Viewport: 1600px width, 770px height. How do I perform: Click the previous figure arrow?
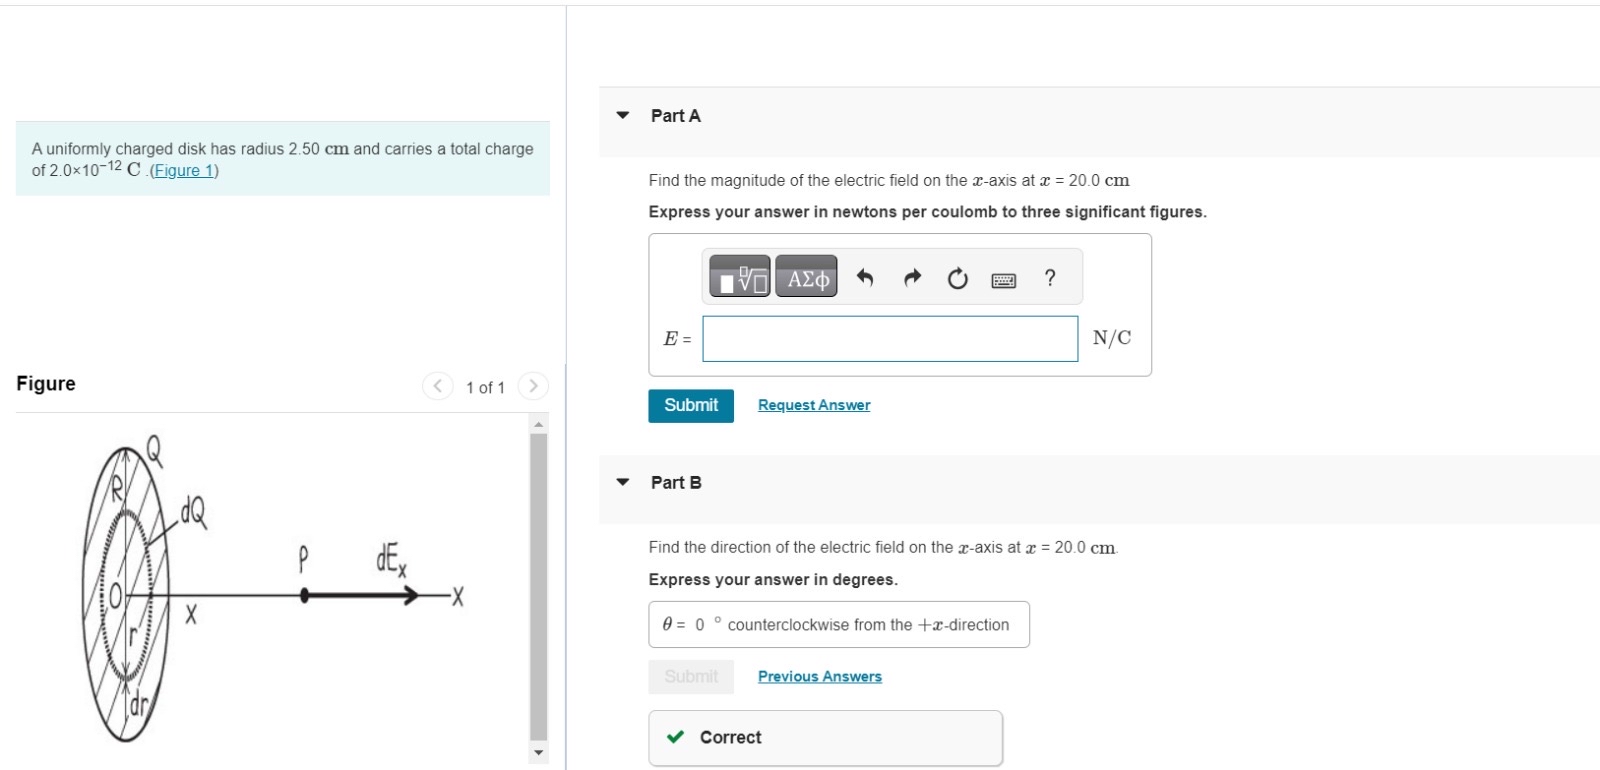[x=437, y=386]
